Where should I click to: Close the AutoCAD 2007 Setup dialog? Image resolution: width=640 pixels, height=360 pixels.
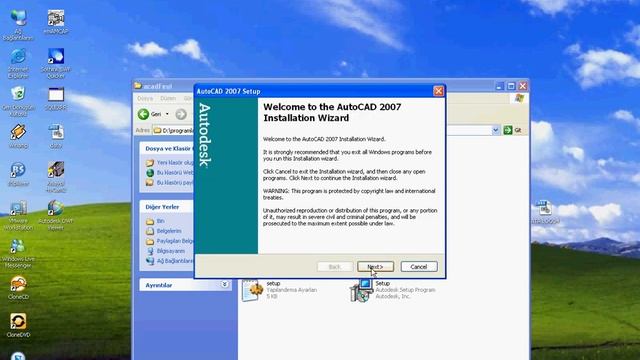pyautogui.click(x=438, y=91)
